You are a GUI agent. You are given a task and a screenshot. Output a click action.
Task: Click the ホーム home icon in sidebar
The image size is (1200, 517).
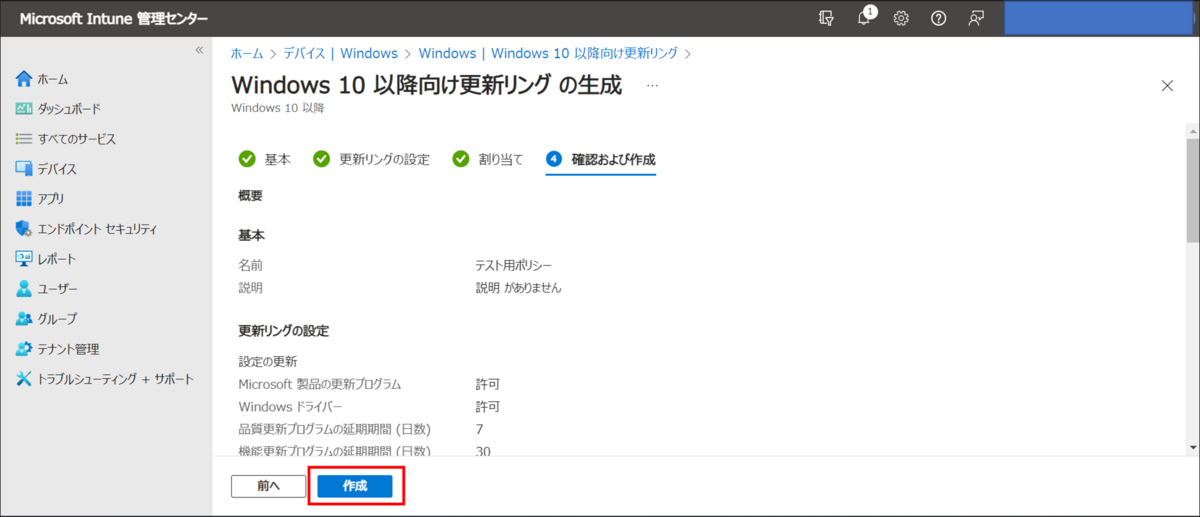[24, 79]
